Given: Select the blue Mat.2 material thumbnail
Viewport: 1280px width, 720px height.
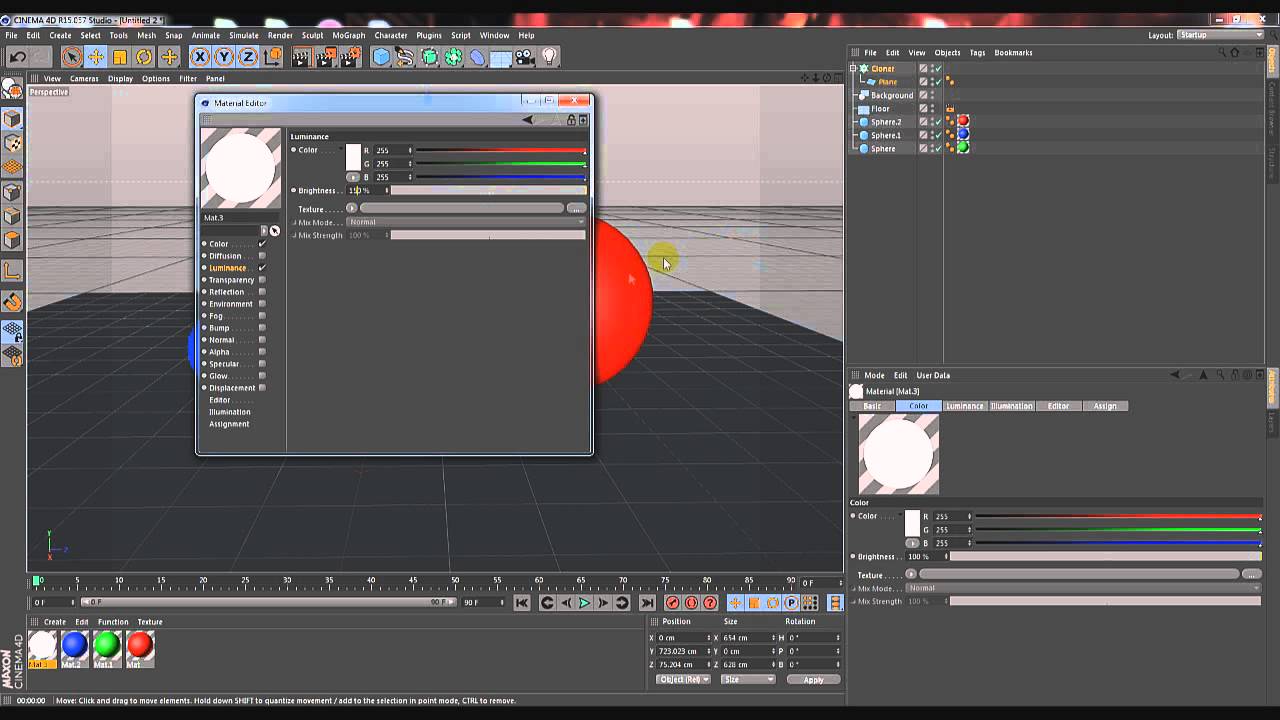Looking at the screenshot, I should 74,646.
